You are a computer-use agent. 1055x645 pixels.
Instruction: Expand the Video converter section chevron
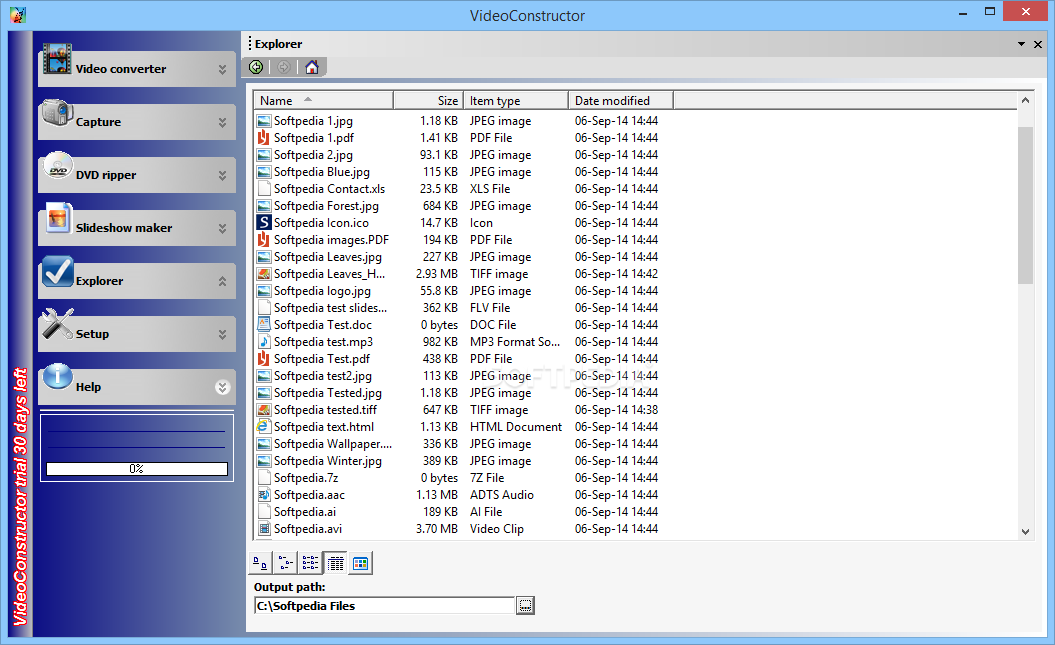click(223, 69)
